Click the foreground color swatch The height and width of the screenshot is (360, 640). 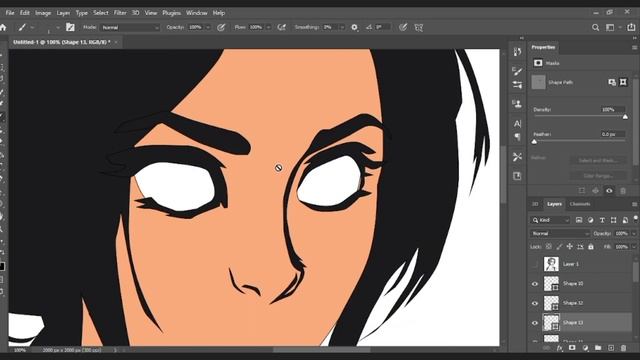coord(2,267)
